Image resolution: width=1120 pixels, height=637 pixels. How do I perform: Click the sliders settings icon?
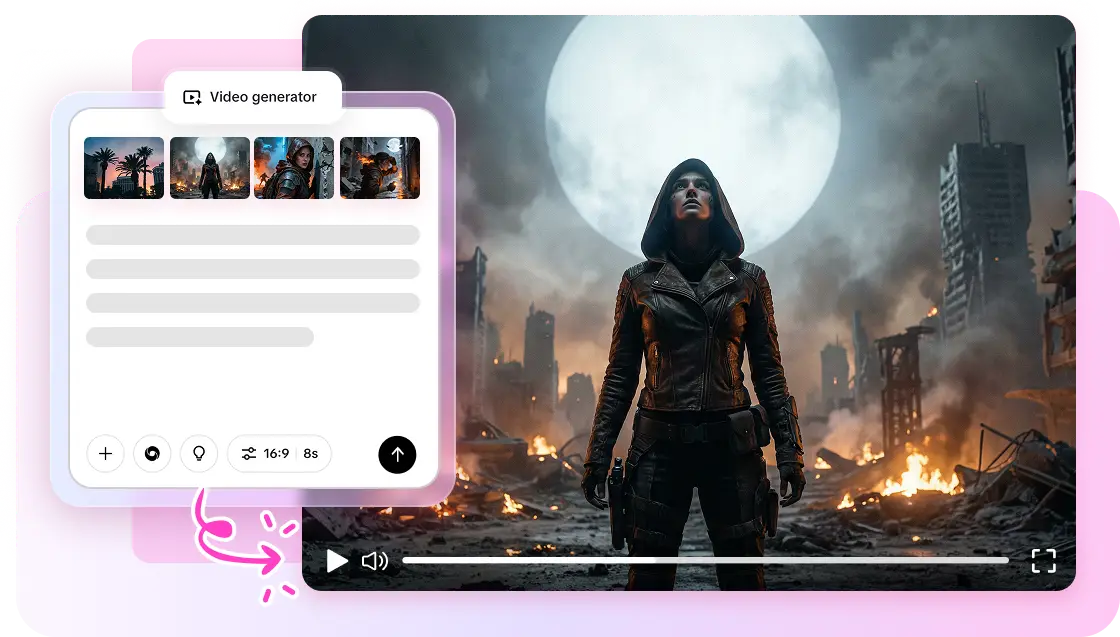click(249, 453)
